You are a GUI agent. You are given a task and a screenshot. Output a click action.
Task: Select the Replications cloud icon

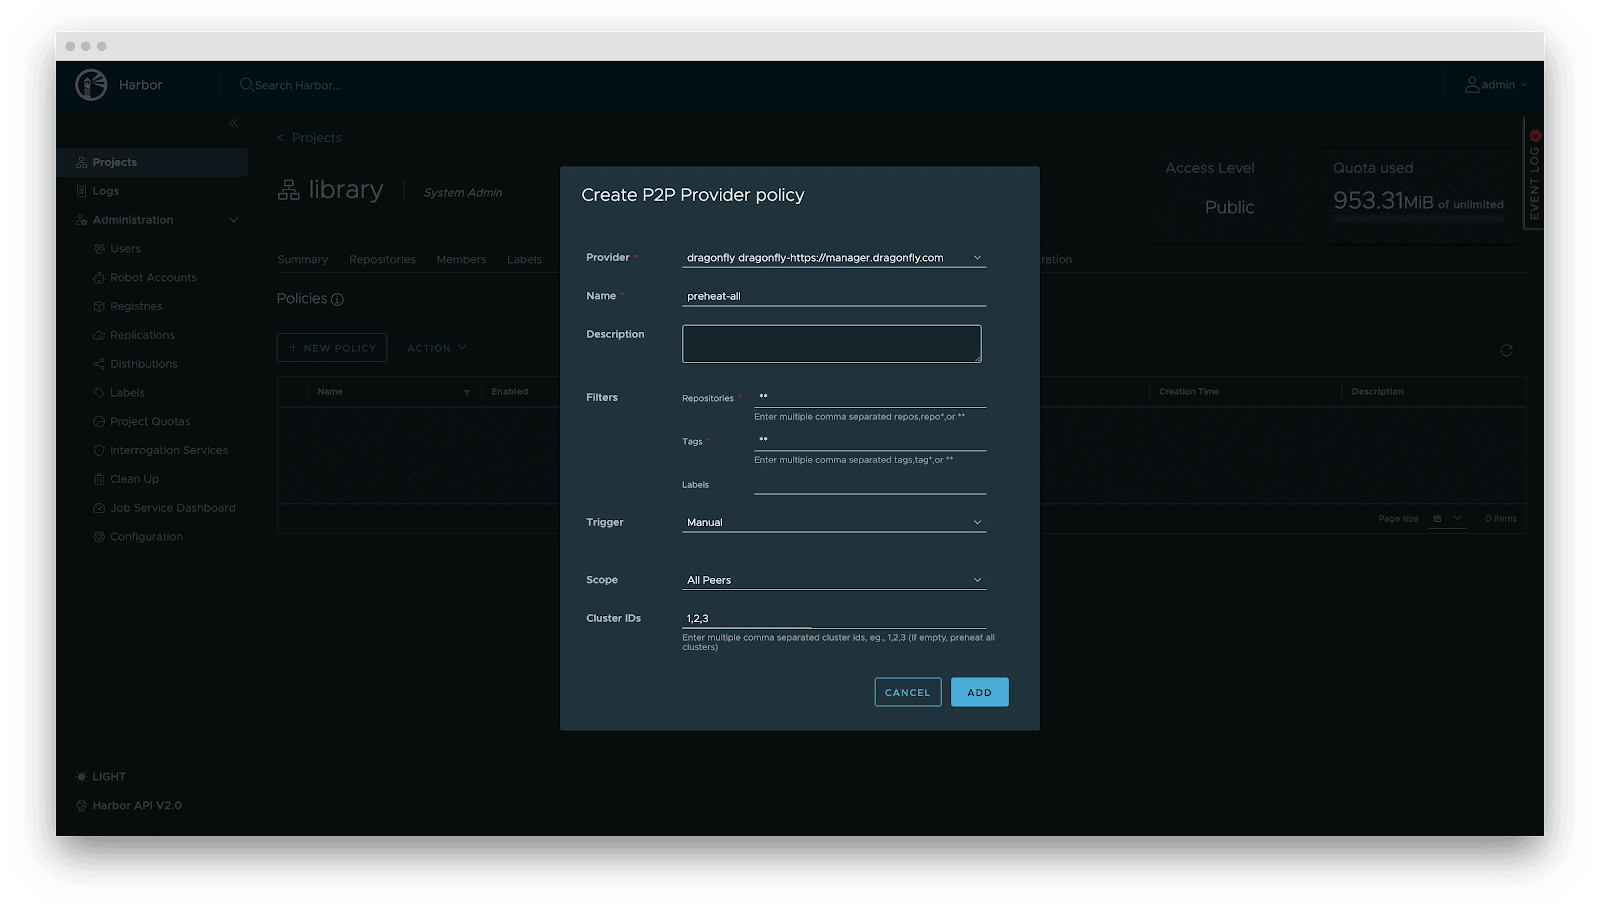pos(97,335)
